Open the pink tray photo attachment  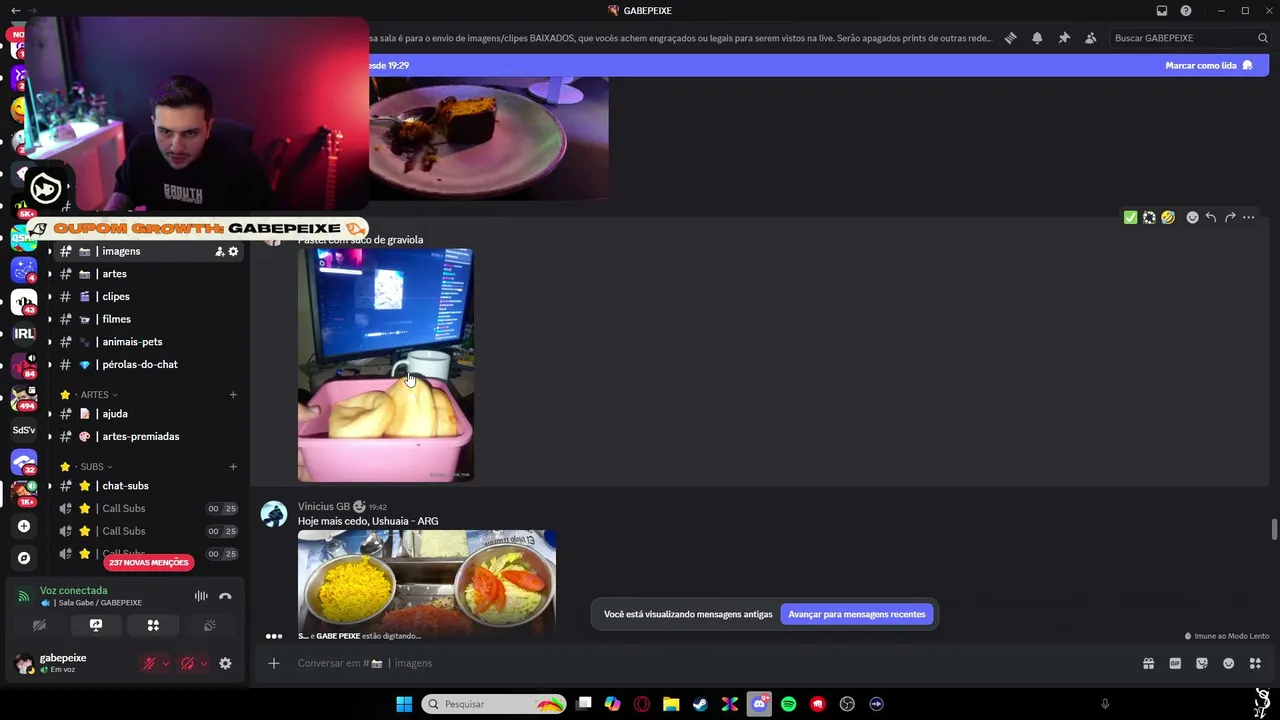(386, 365)
